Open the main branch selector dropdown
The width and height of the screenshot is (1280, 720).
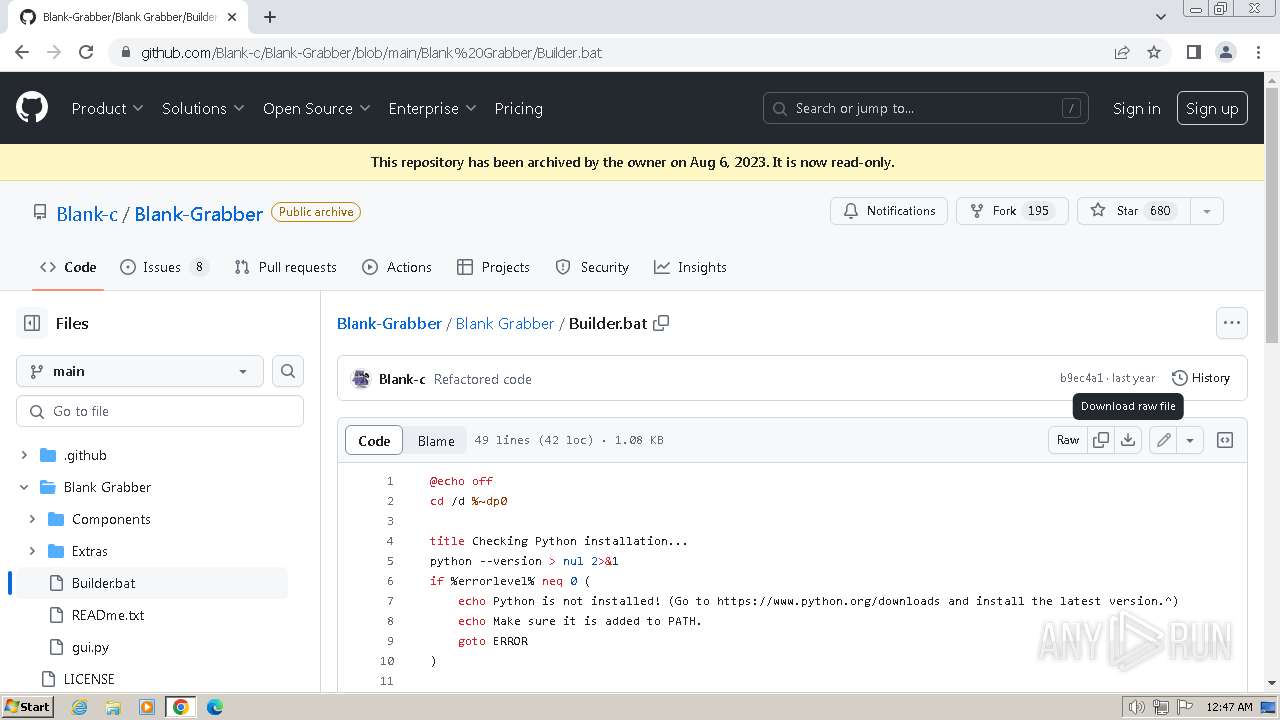(x=140, y=371)
